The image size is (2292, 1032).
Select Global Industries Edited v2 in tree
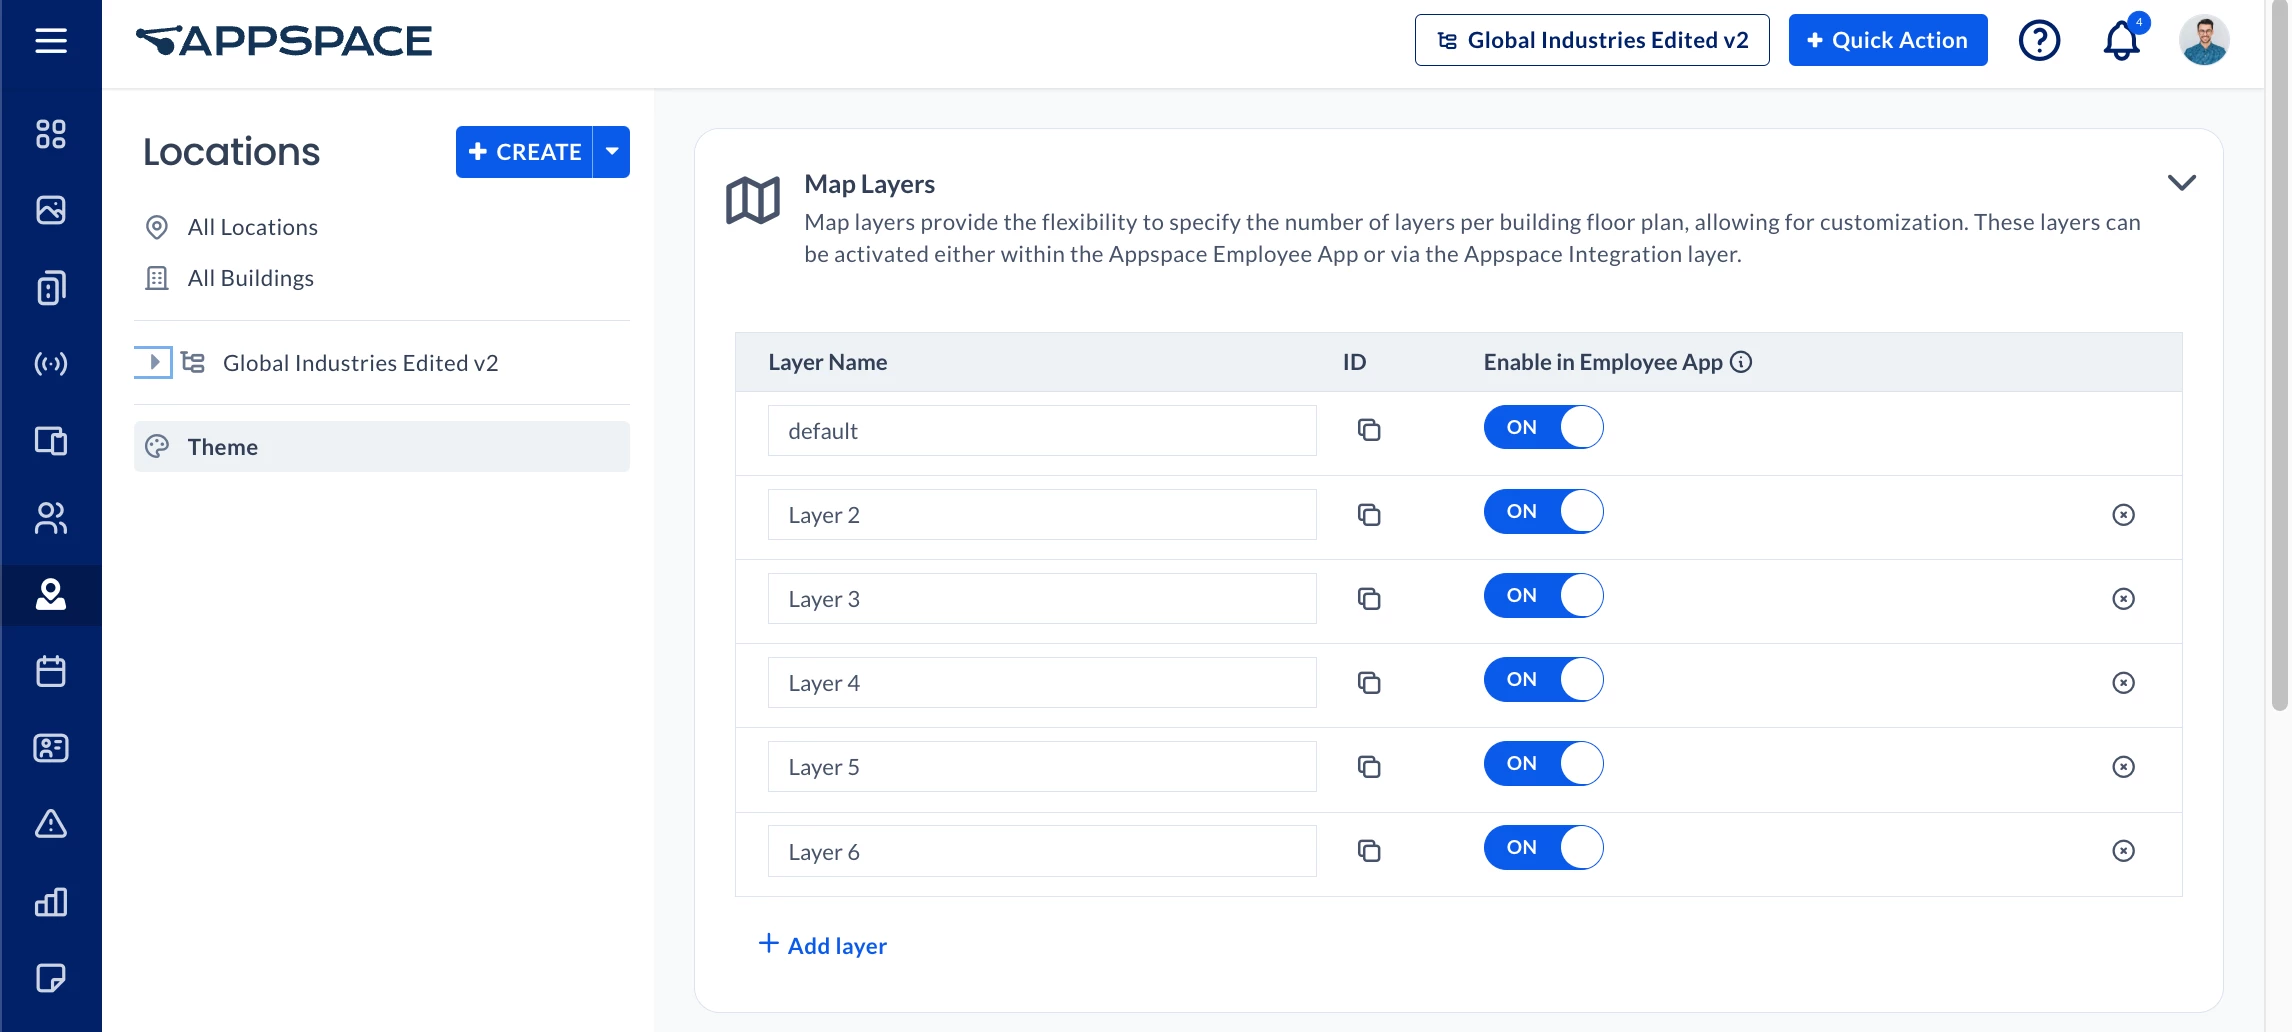[x=360, y=363]
